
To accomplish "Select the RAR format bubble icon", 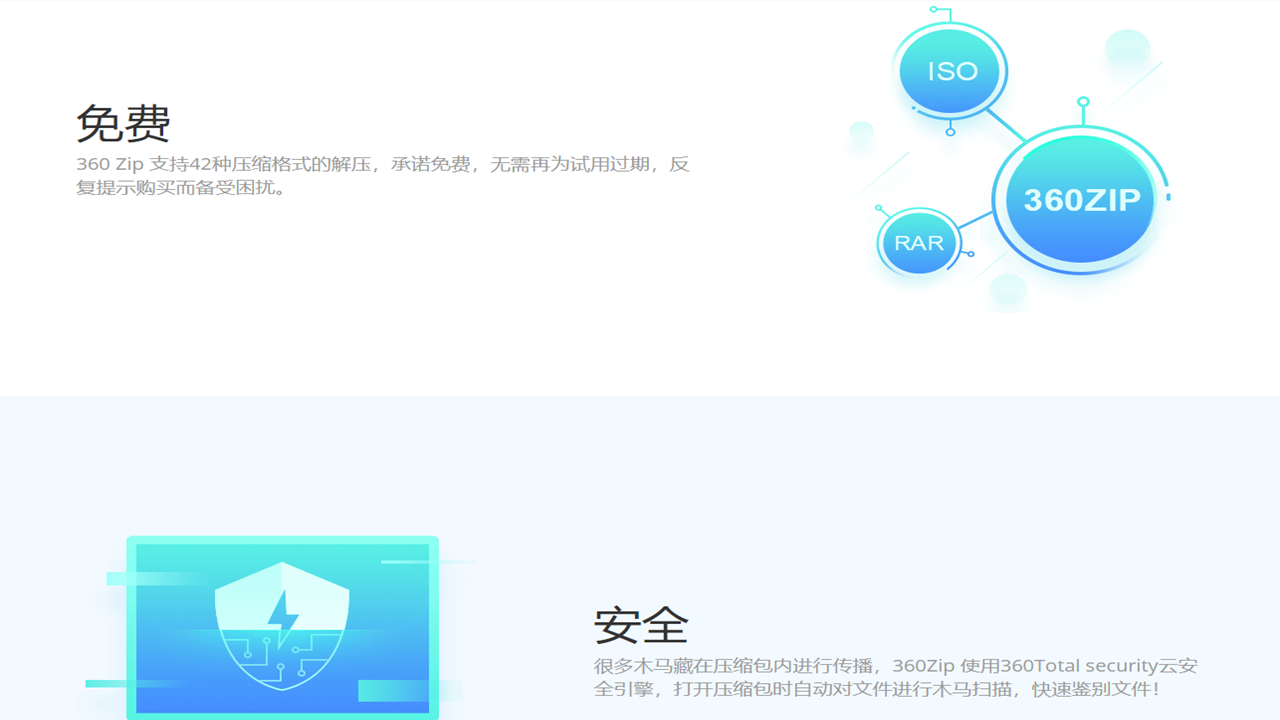I will pos(917,242).
